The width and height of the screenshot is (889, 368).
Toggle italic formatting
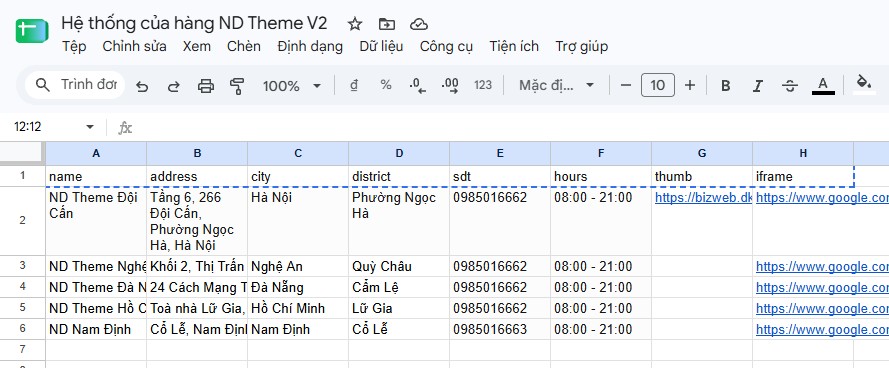(x=757, y=86)
